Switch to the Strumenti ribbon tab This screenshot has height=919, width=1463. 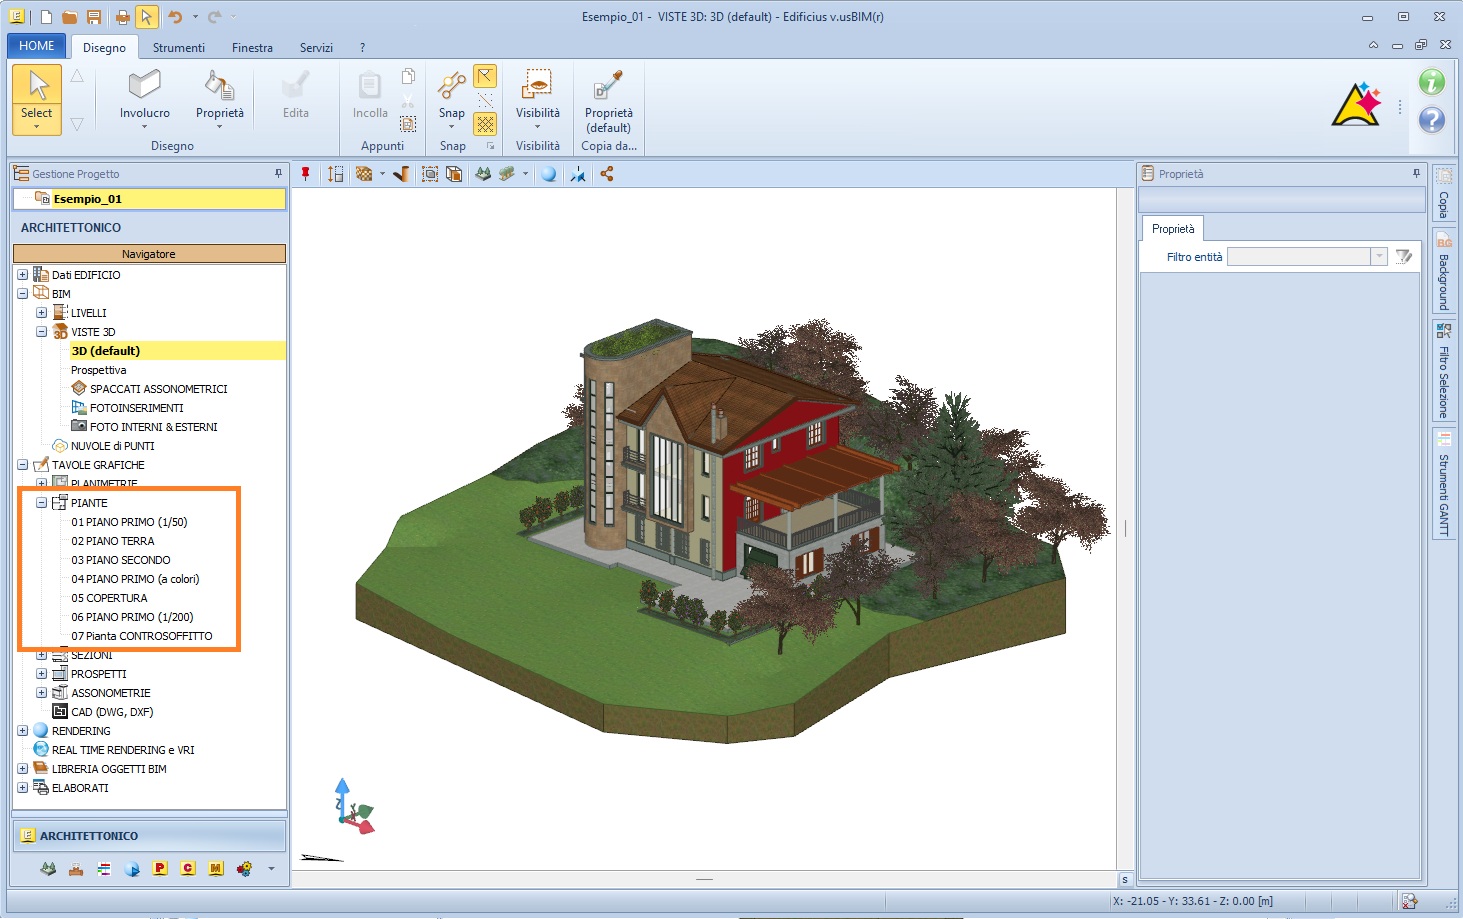[178, 47]
